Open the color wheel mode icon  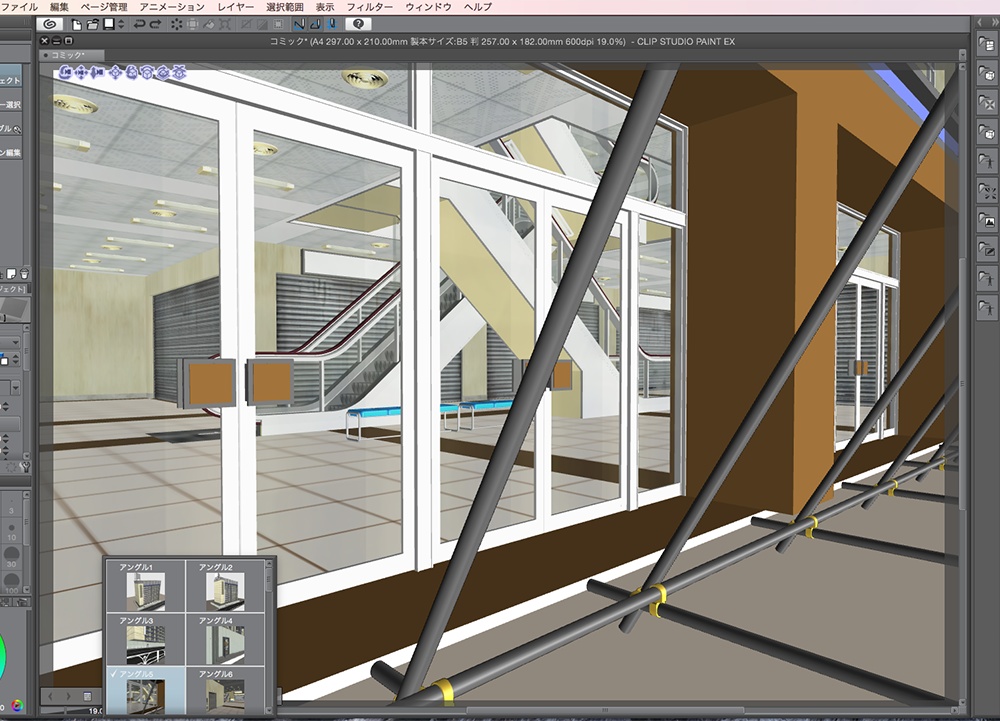pyautogui.click(x=17, y=706)
